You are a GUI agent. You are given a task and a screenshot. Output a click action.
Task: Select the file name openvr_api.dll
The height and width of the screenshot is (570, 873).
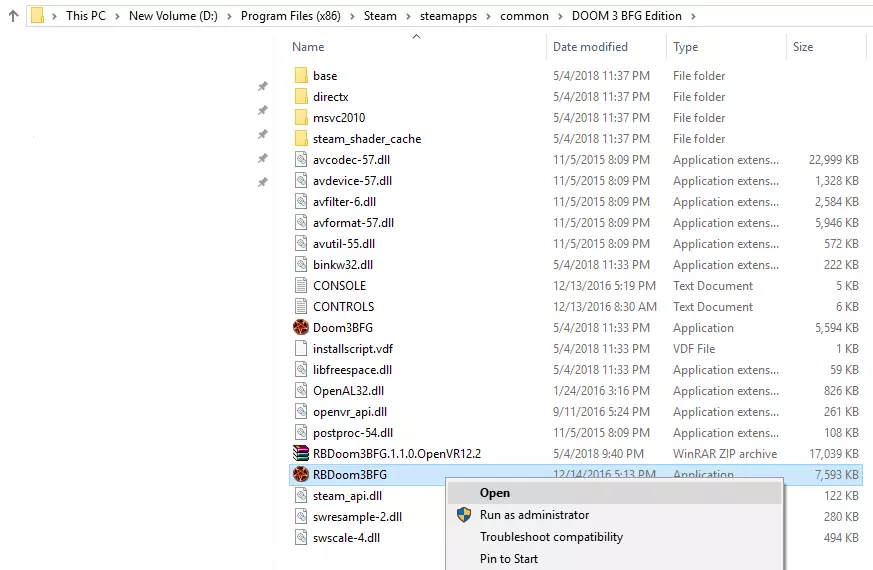[x=350, y=412]
